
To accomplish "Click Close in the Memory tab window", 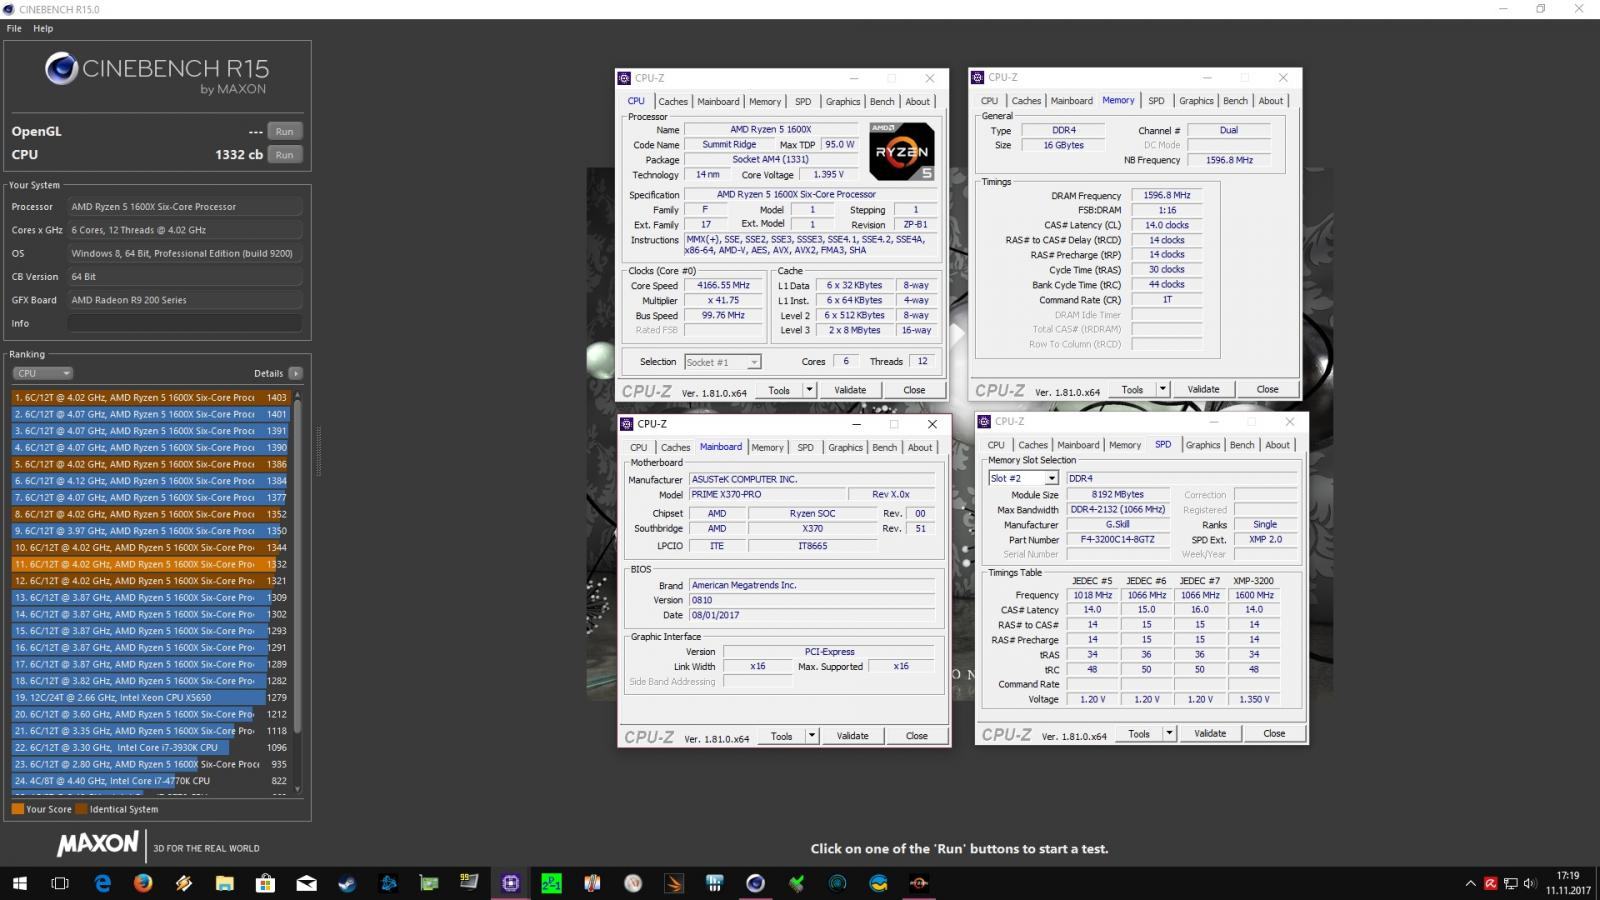I will tap(1267, 389).
